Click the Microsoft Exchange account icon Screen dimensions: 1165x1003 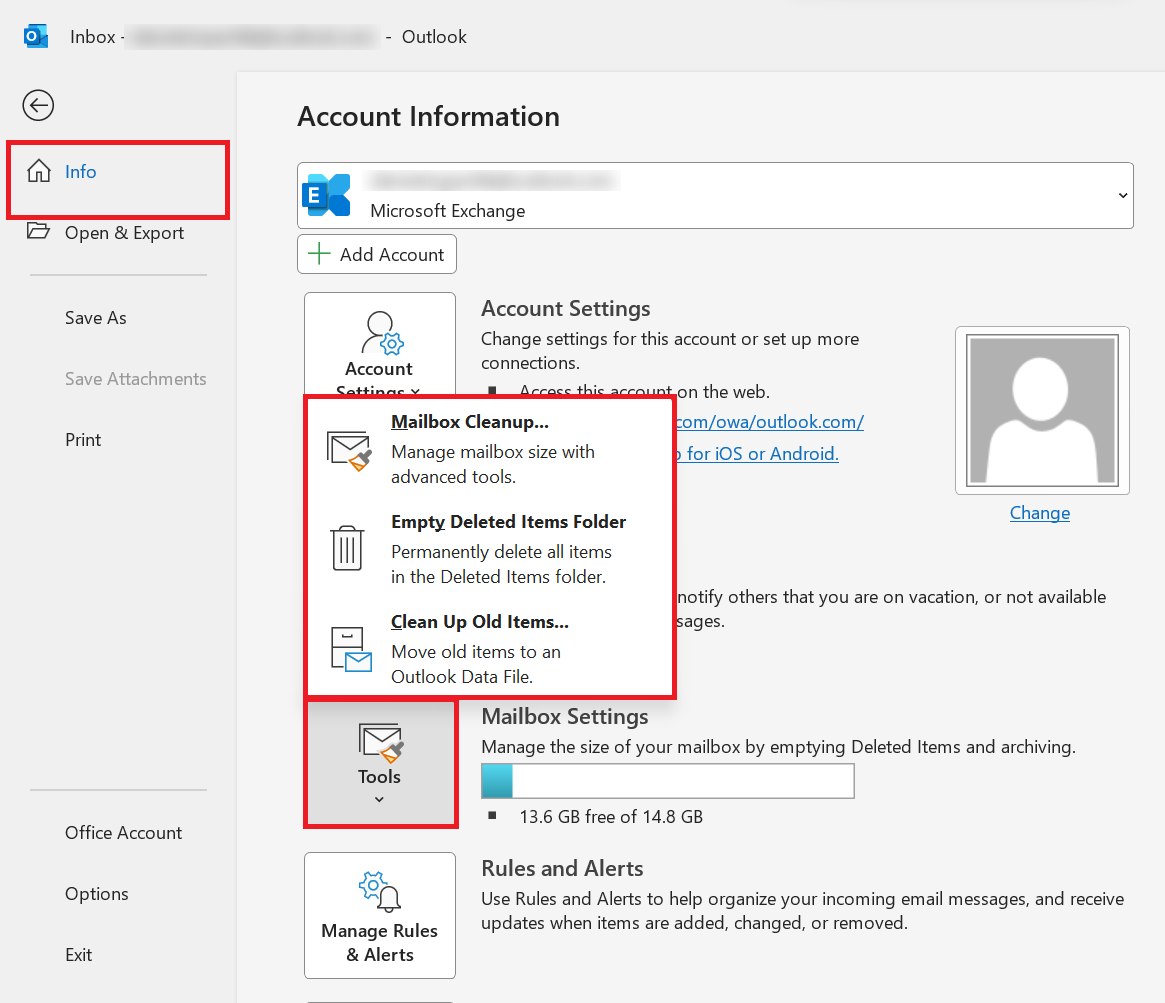tap(326, 195)
